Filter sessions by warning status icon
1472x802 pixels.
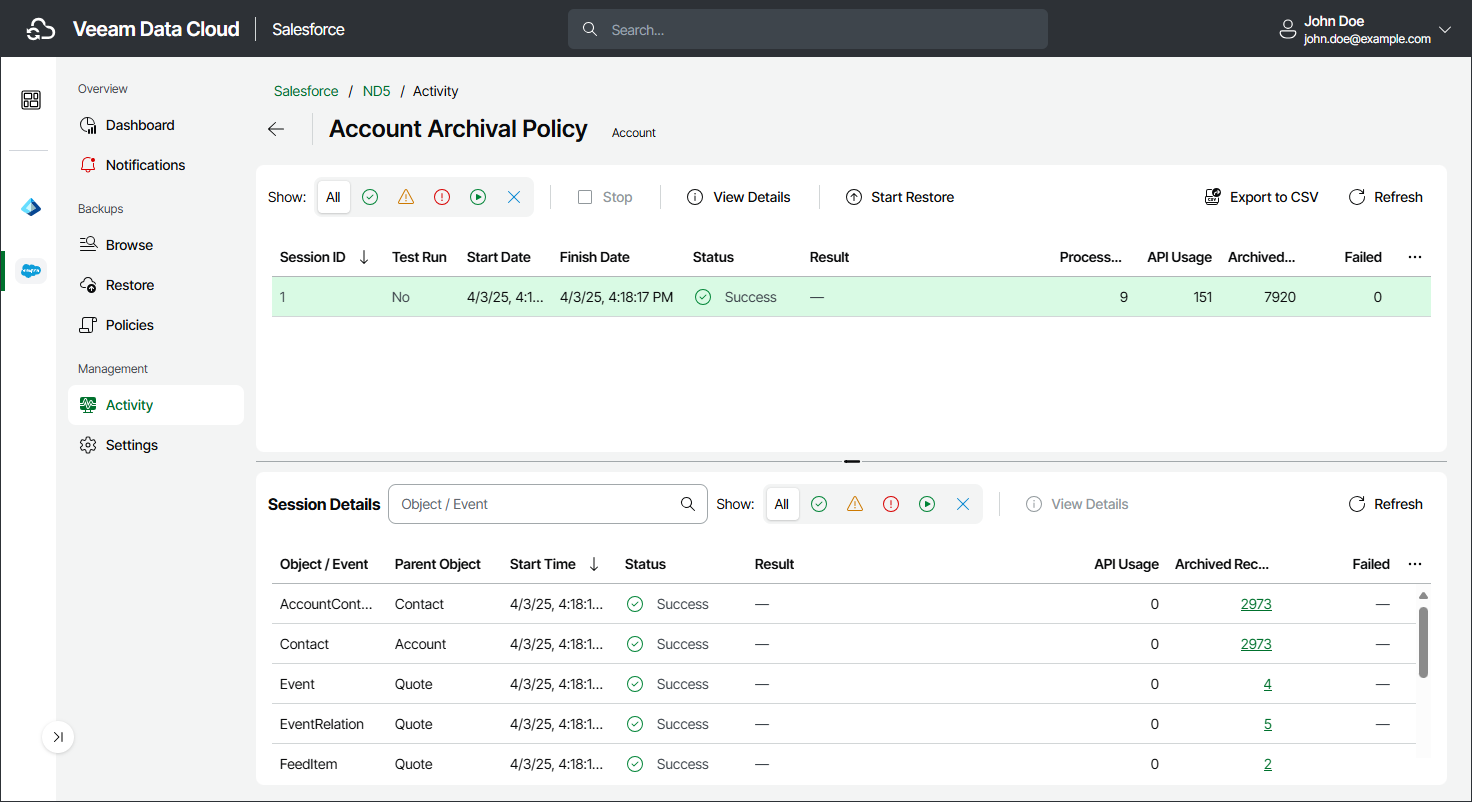click(406, 197)
